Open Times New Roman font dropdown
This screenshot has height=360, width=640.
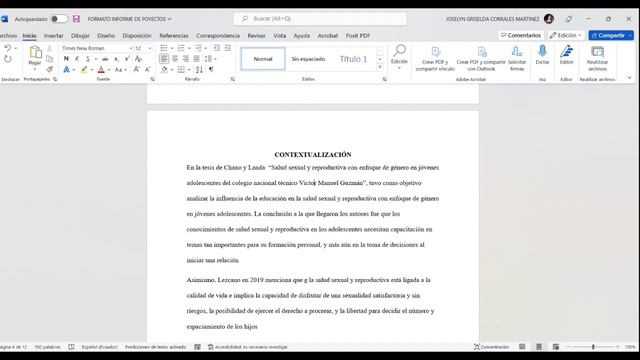pos(131,48)
